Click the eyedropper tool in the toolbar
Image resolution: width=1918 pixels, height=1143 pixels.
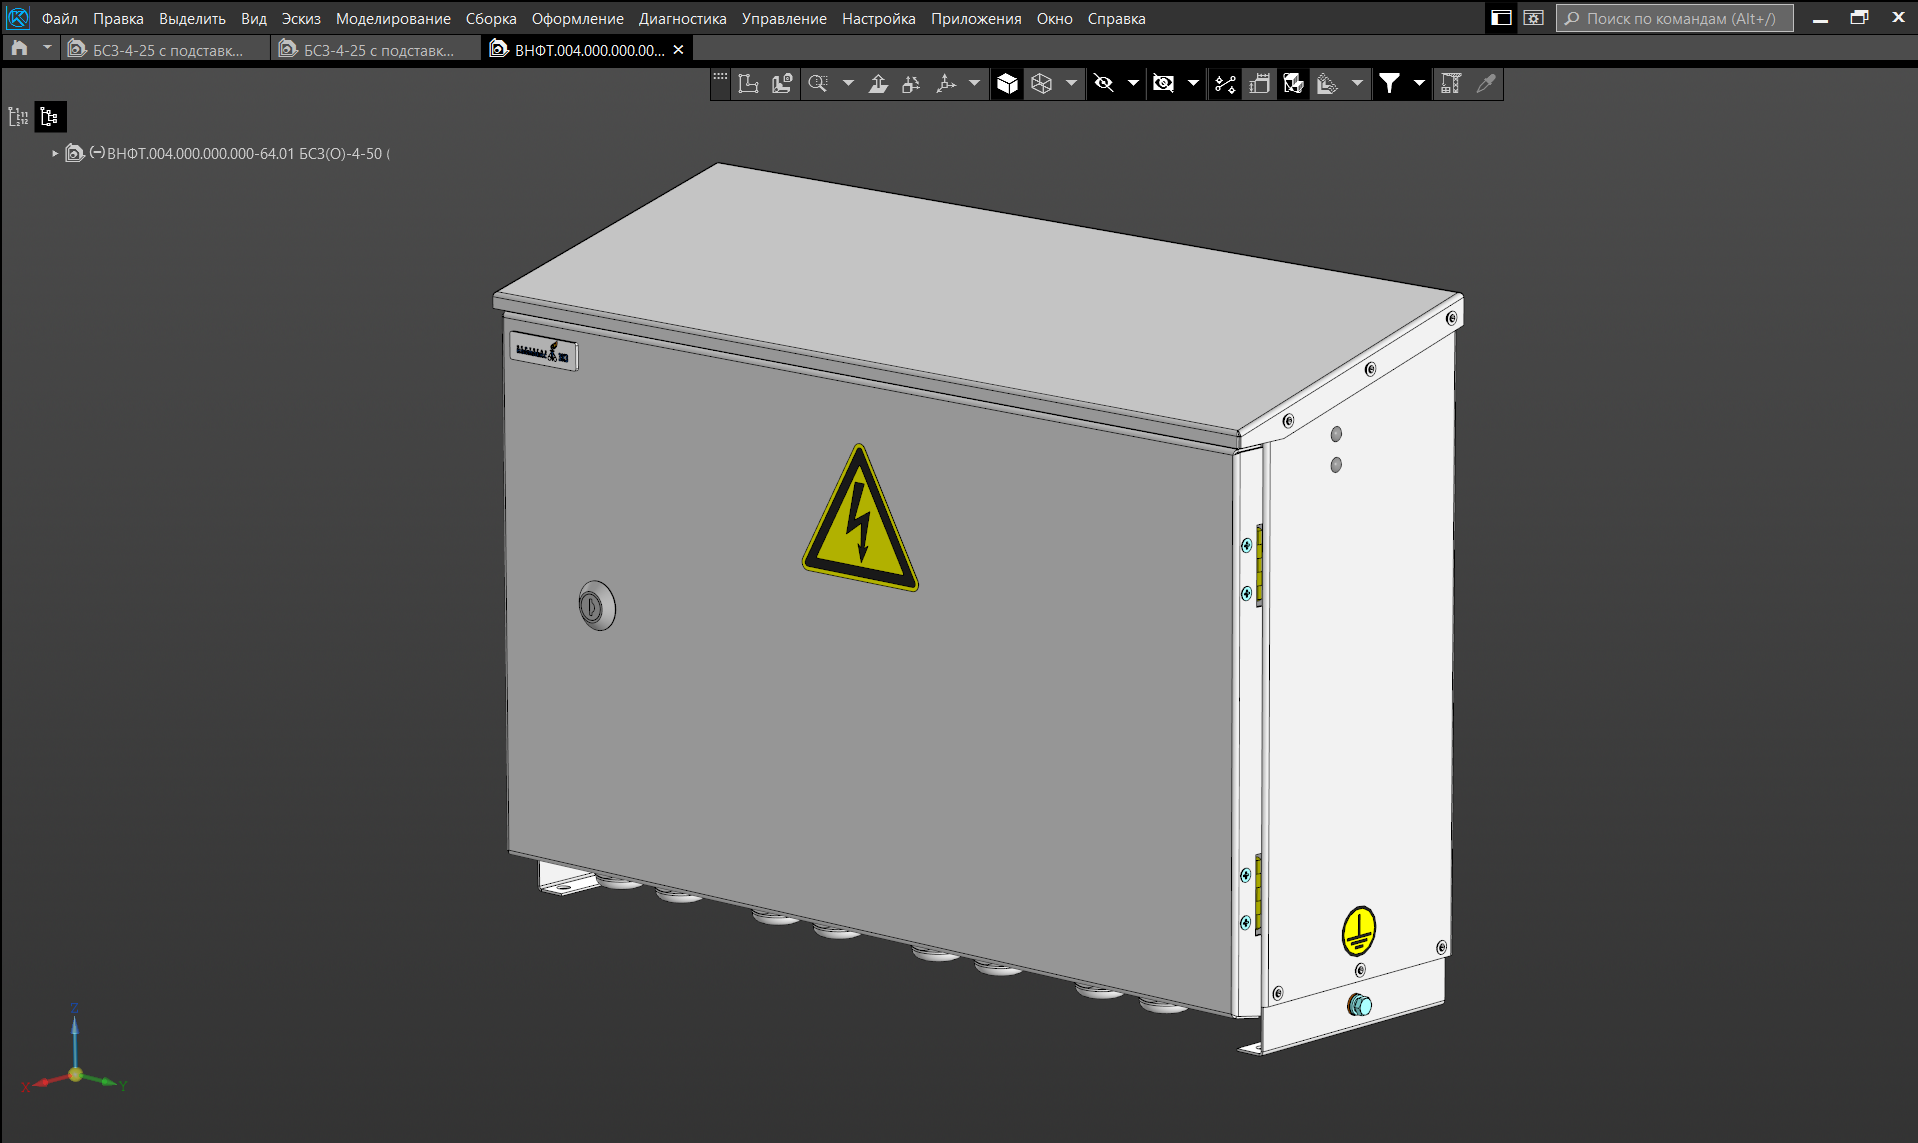[1486, 84]
